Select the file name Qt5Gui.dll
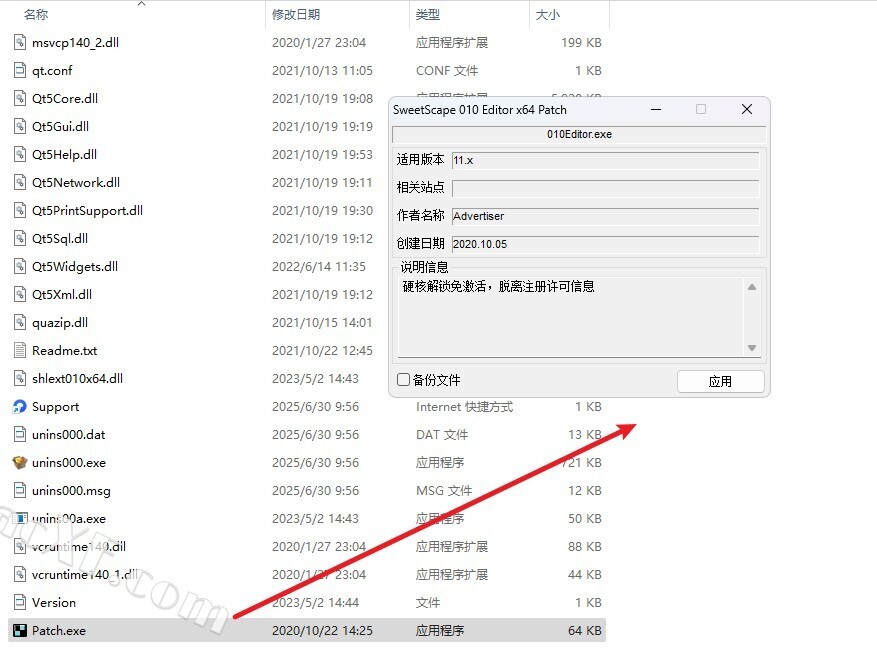Image resolution: width=877 pixels, height=656 pixels. (60, 127)
